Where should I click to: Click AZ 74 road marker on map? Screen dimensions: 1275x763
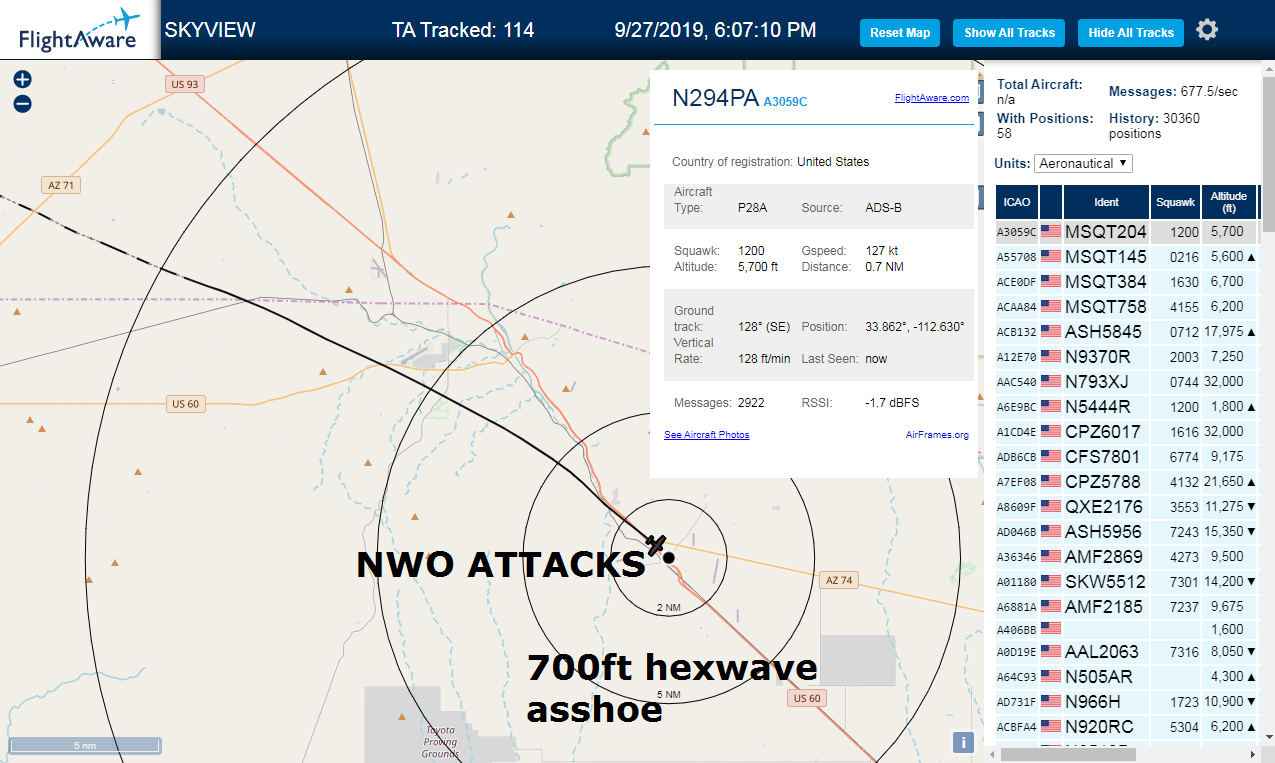coord(840,580)
